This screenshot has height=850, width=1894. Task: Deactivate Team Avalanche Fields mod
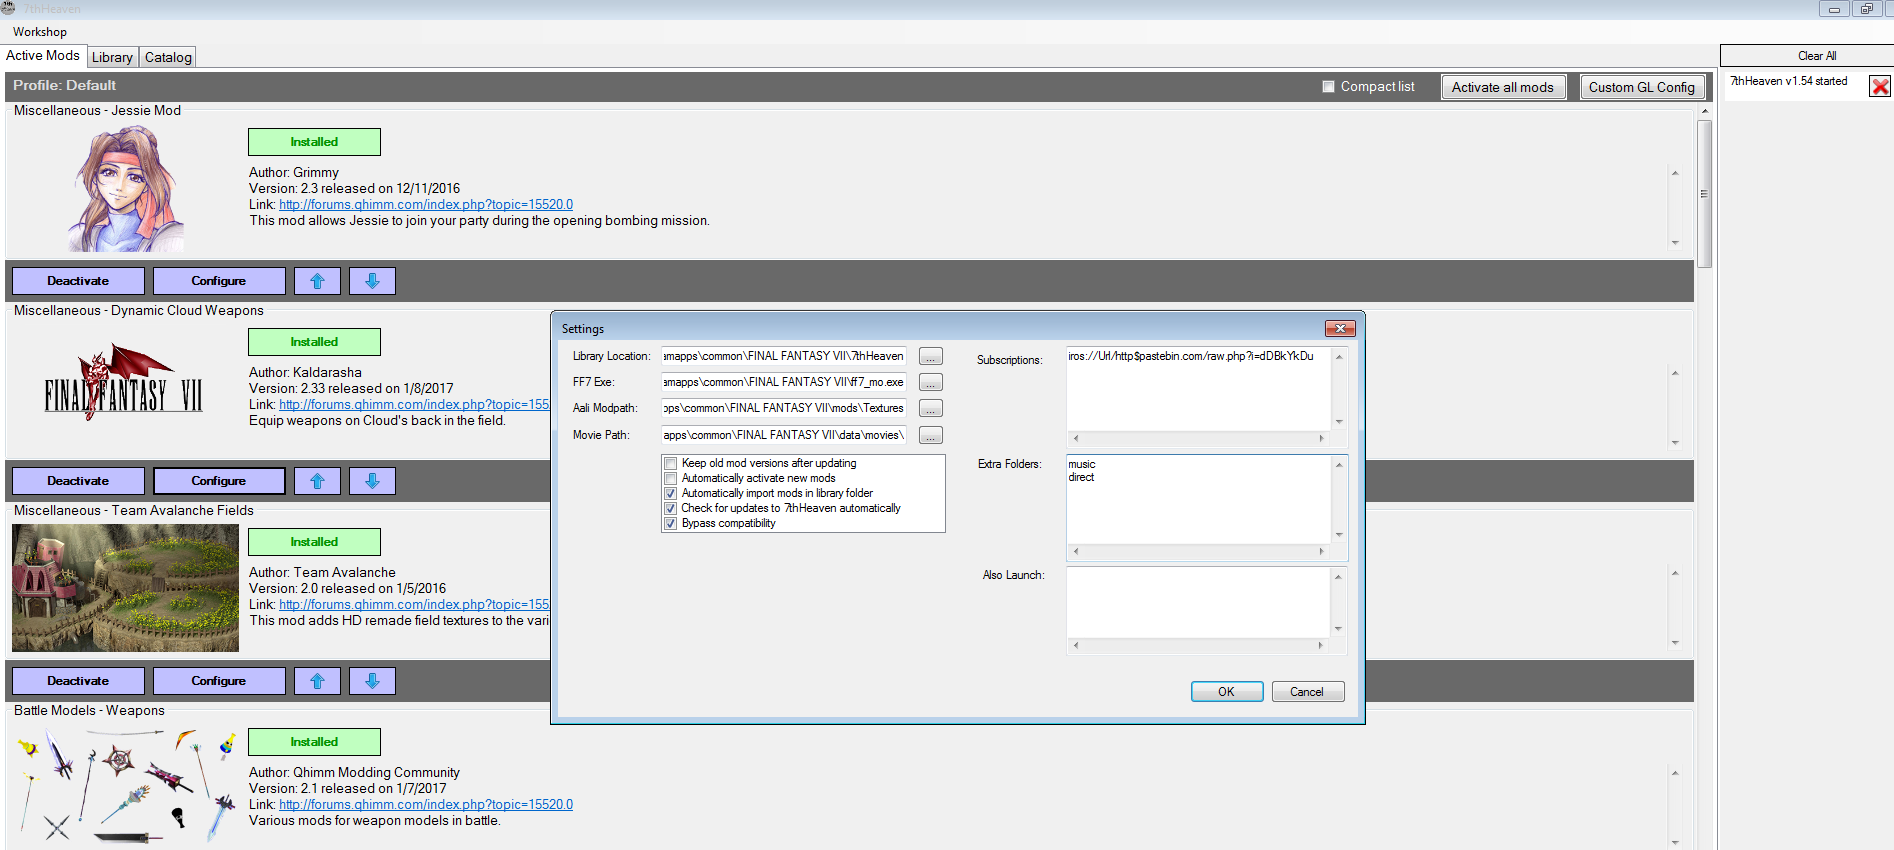pyautogui.click(x=78, y=681)
